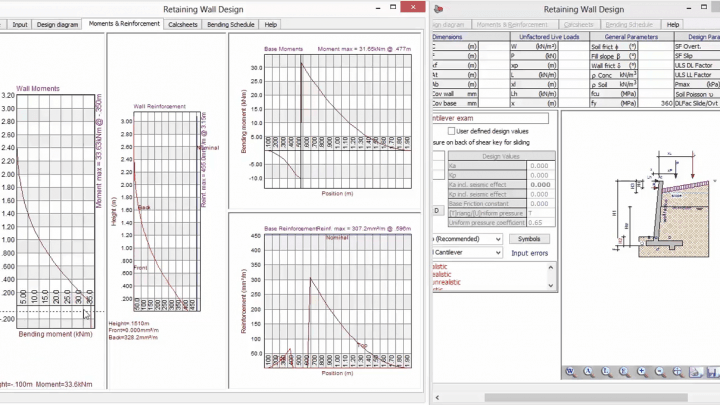Click the print drawing icon in diagram toolbar
Viewport: 720px width, 405px height.
click(x=696, y=371)
